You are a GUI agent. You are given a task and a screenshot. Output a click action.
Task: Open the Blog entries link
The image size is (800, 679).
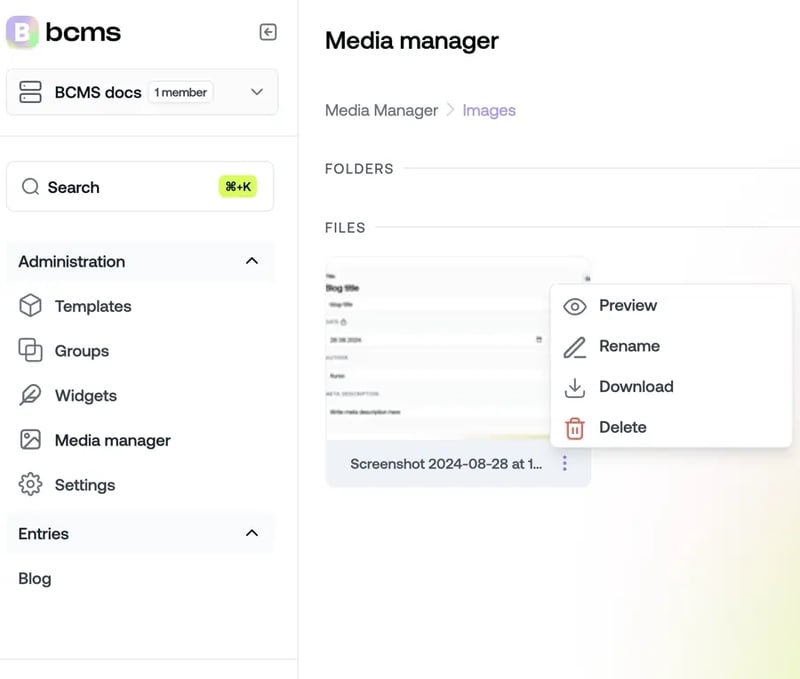(x=35, y=578)
